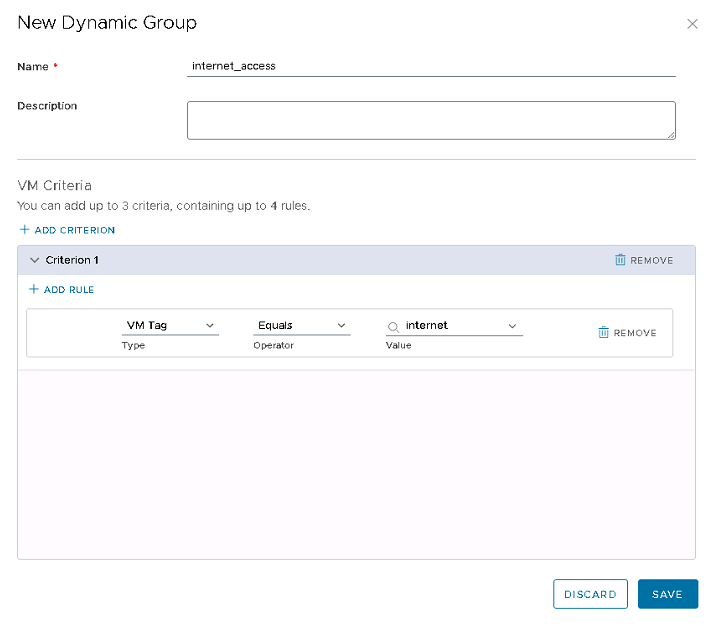Click the magnifier icon in the Value field
Screen dimensions: 714x626
coord(394,327)
